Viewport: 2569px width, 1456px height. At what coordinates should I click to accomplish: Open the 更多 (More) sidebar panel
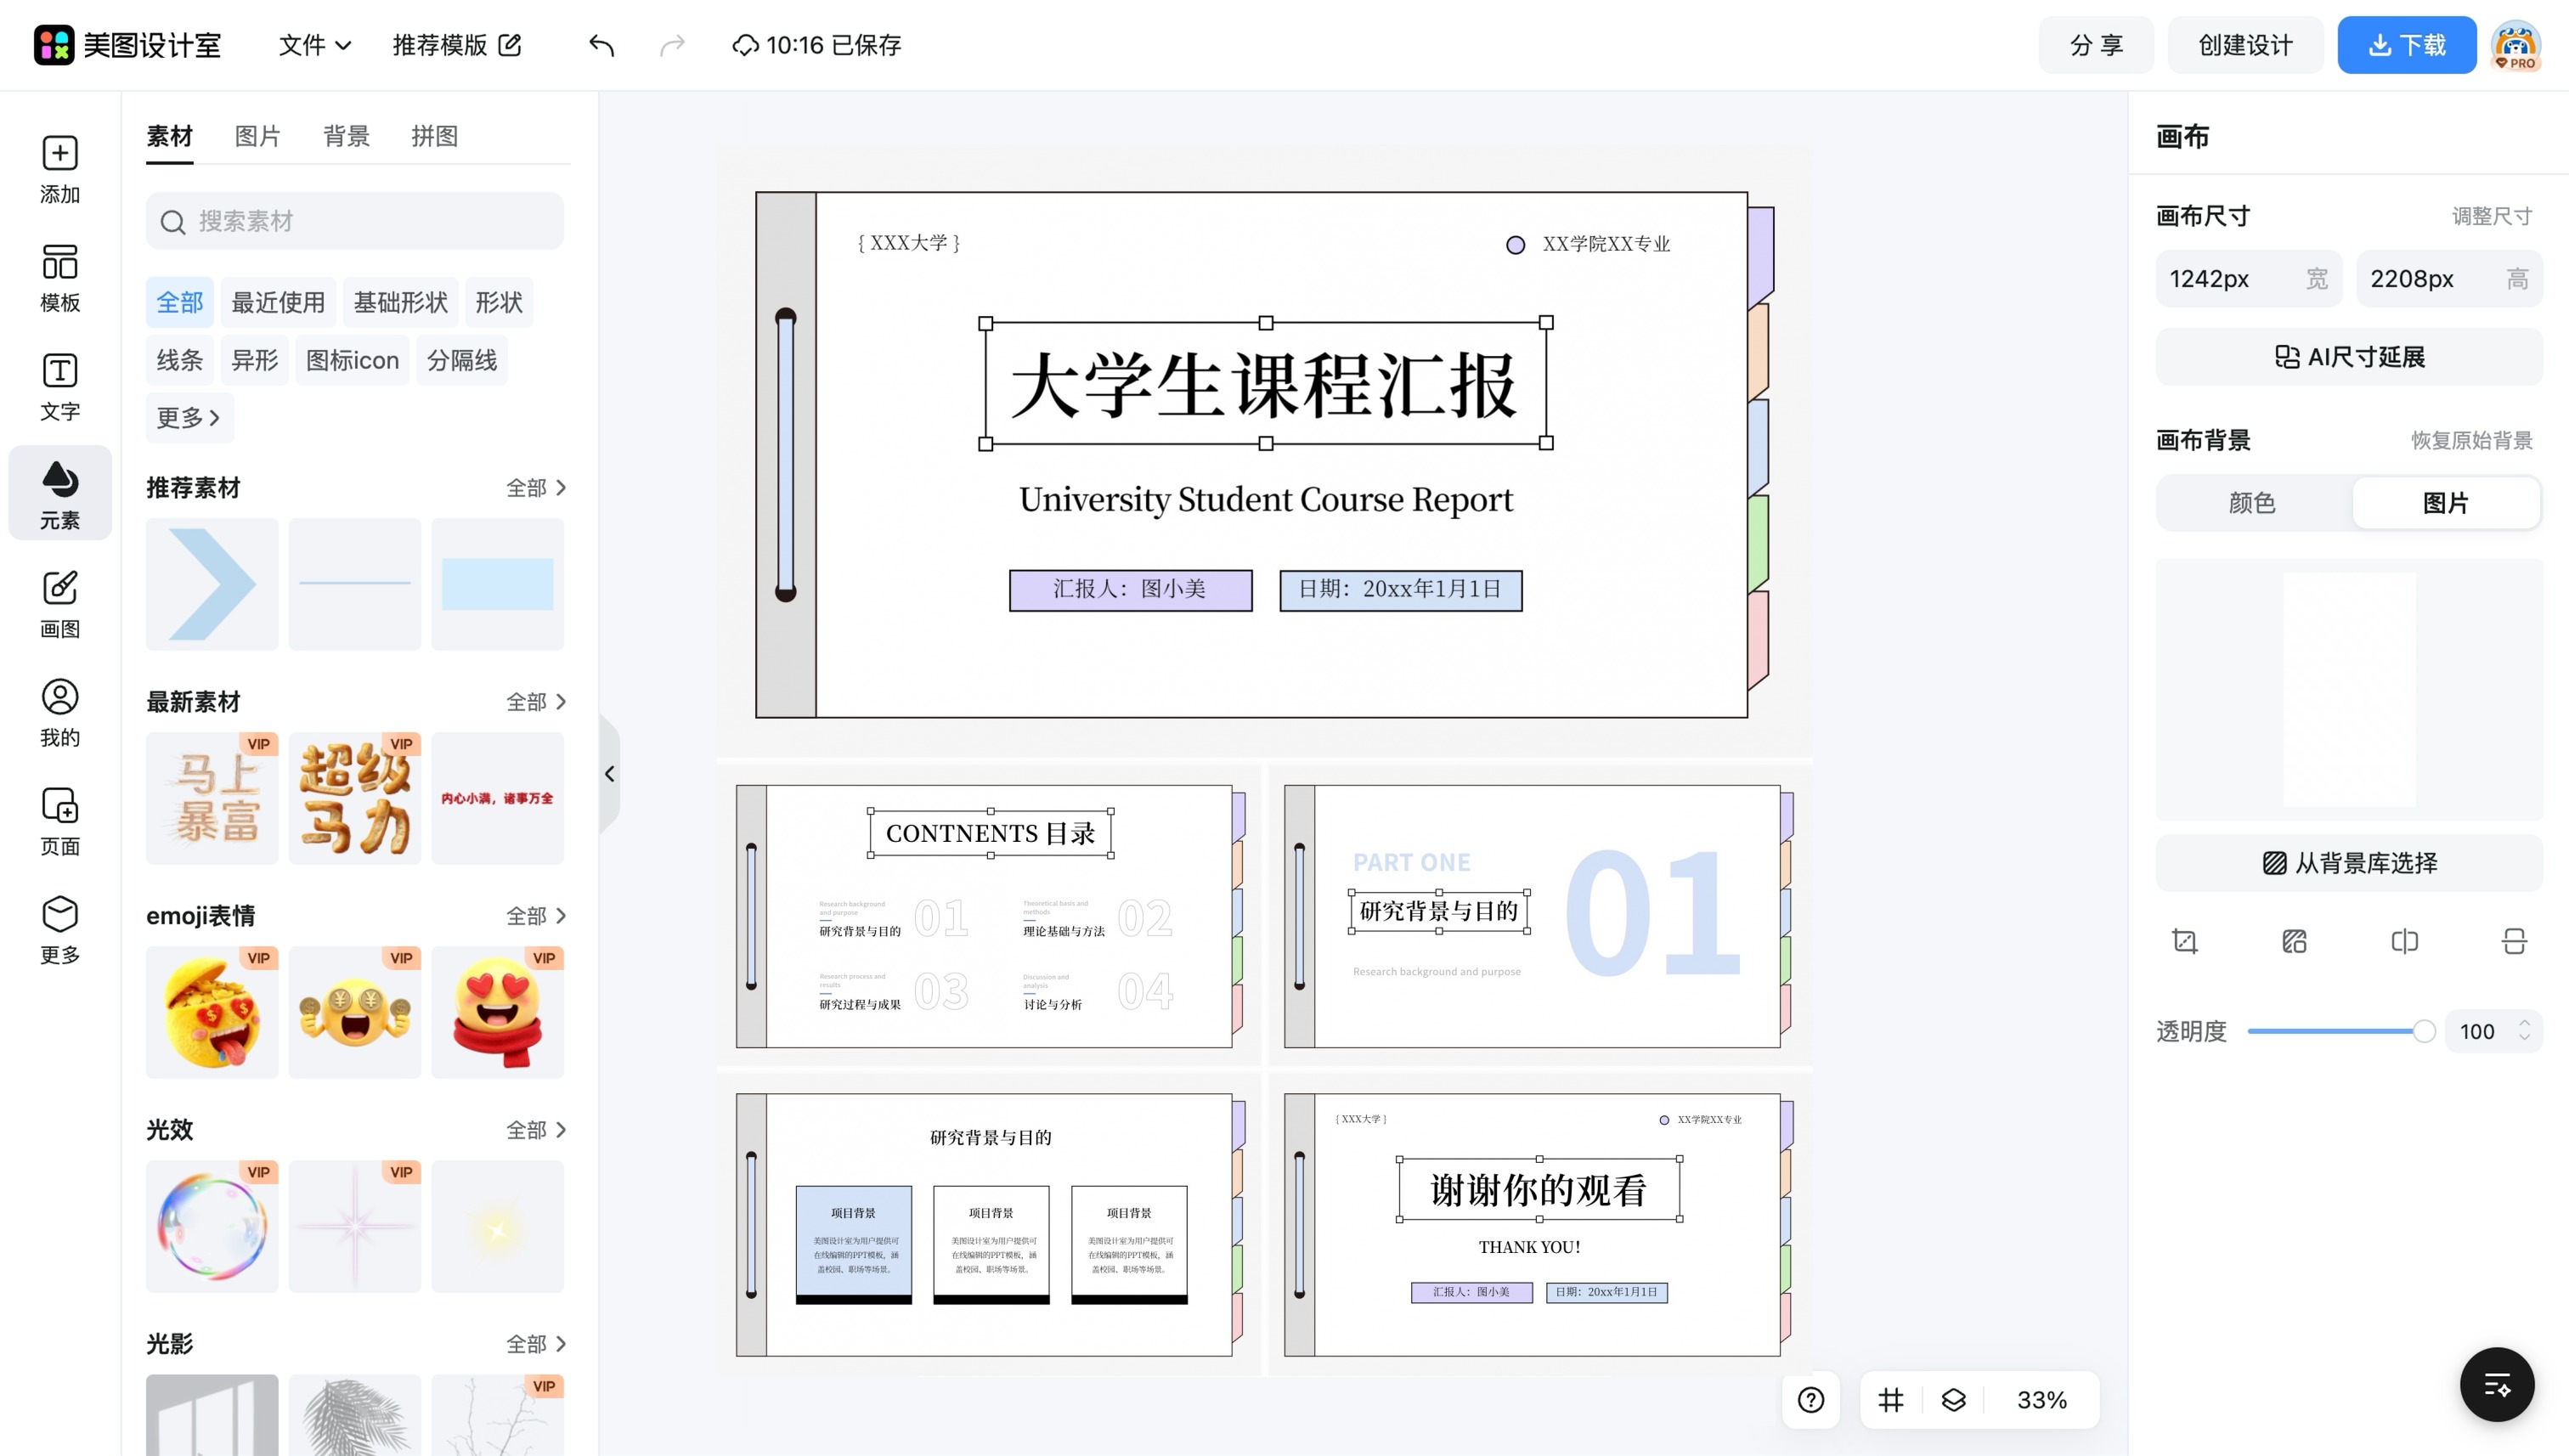click(x=60, y=929)
